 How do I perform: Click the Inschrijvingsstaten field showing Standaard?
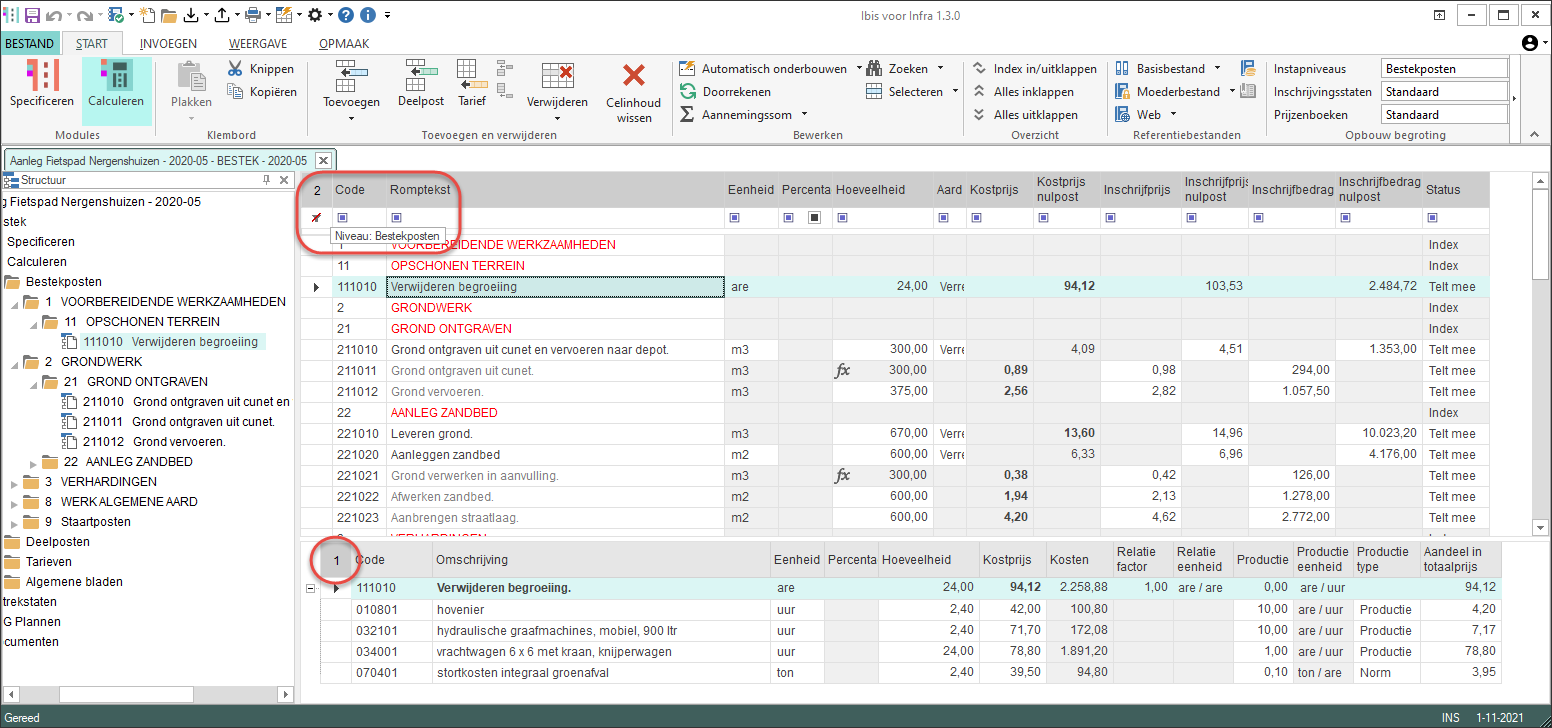coord(1444,92)
